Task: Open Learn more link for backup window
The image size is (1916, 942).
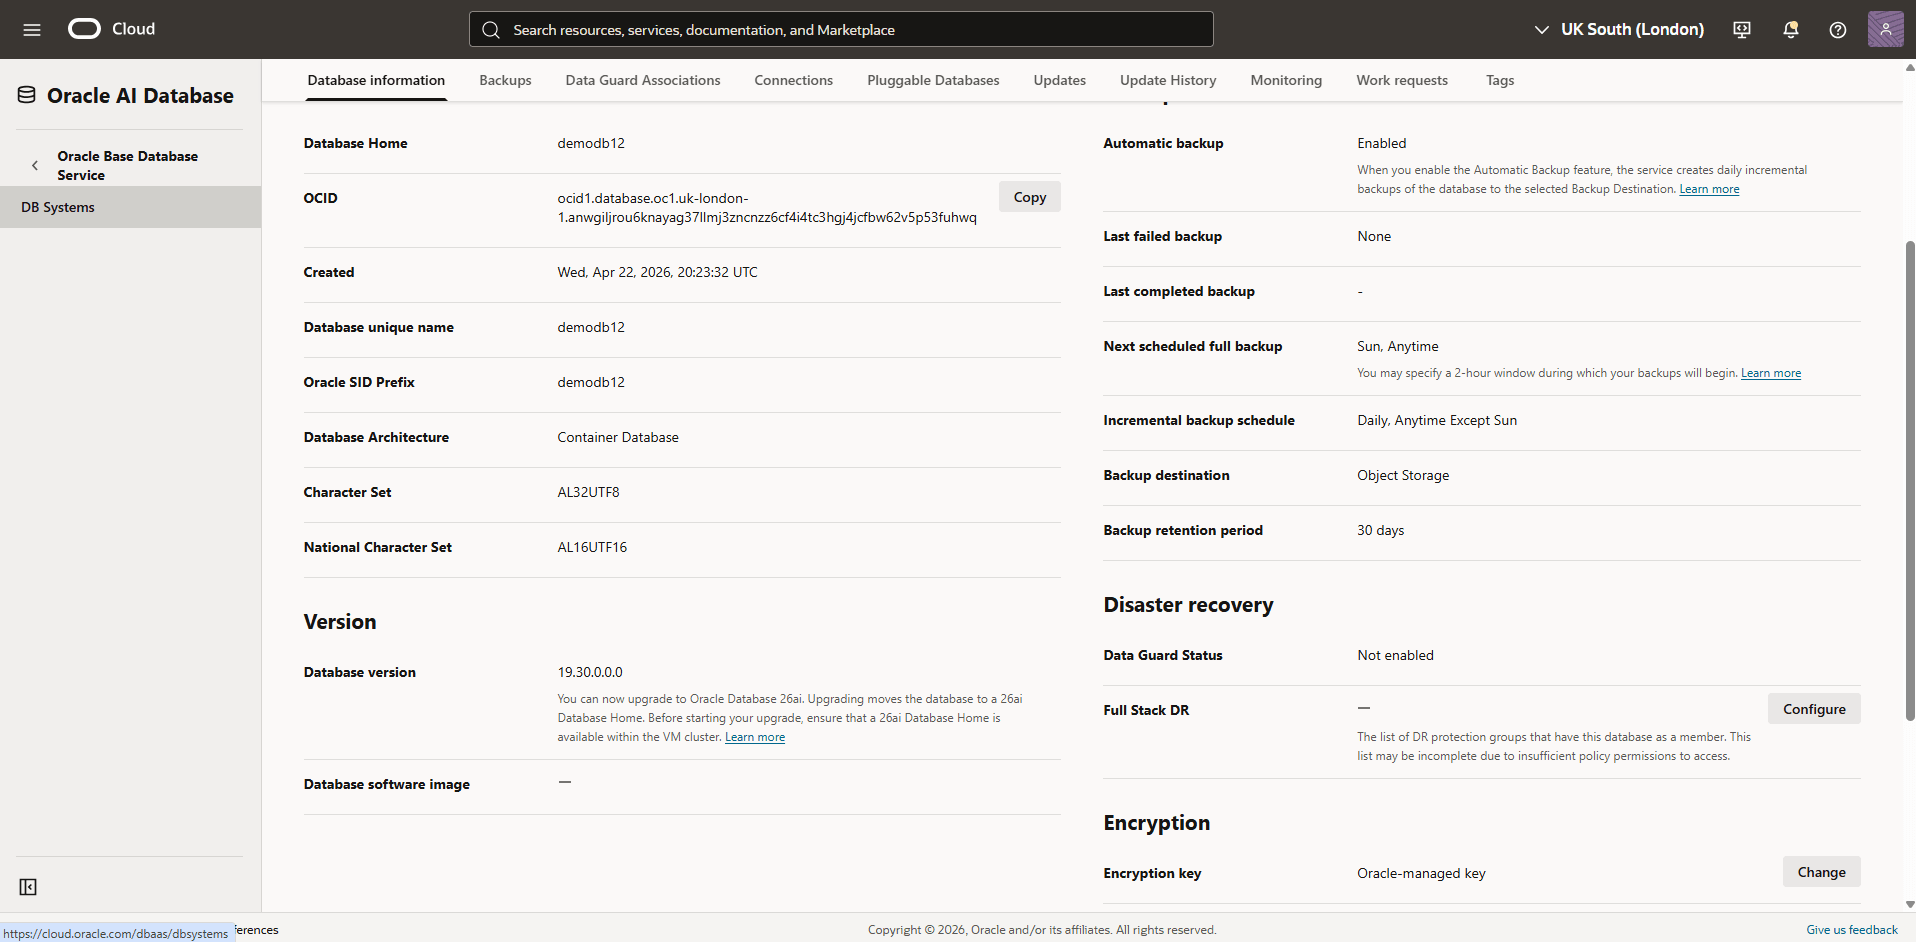Action: click(x=1771, y=373)
